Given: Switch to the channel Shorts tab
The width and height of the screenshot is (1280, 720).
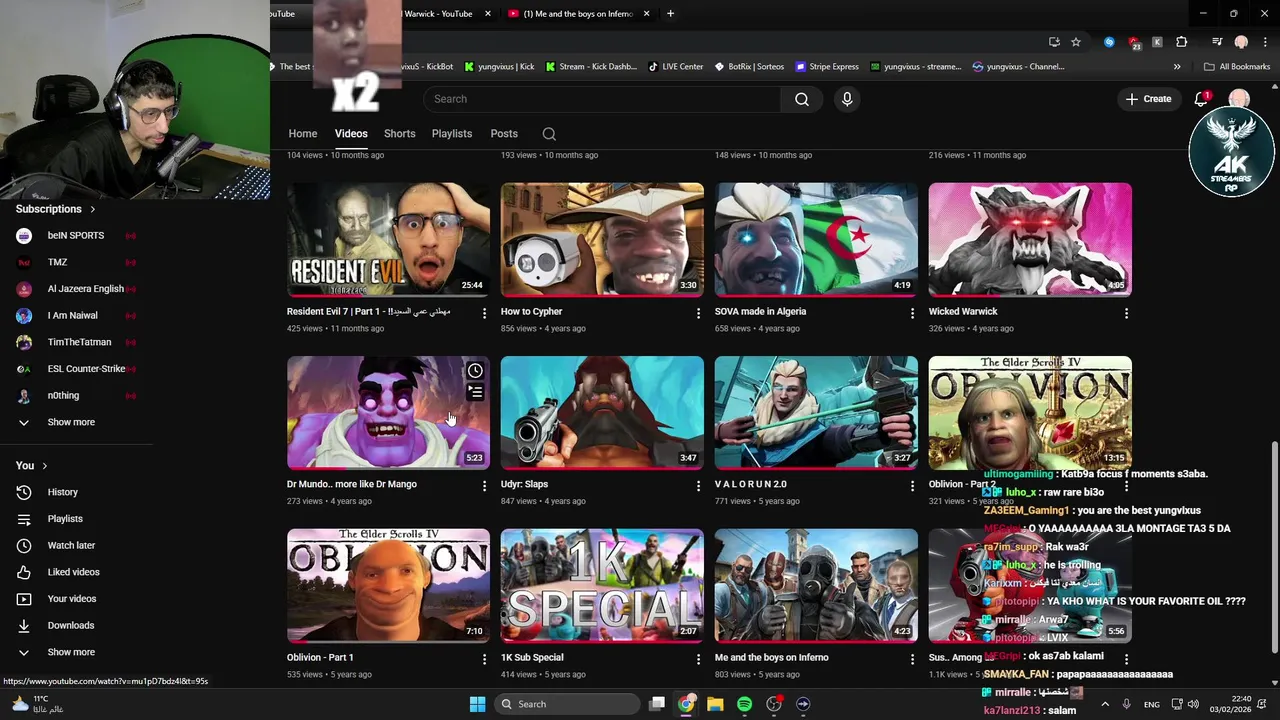Looking at the screenshot, I should [400, 134].
